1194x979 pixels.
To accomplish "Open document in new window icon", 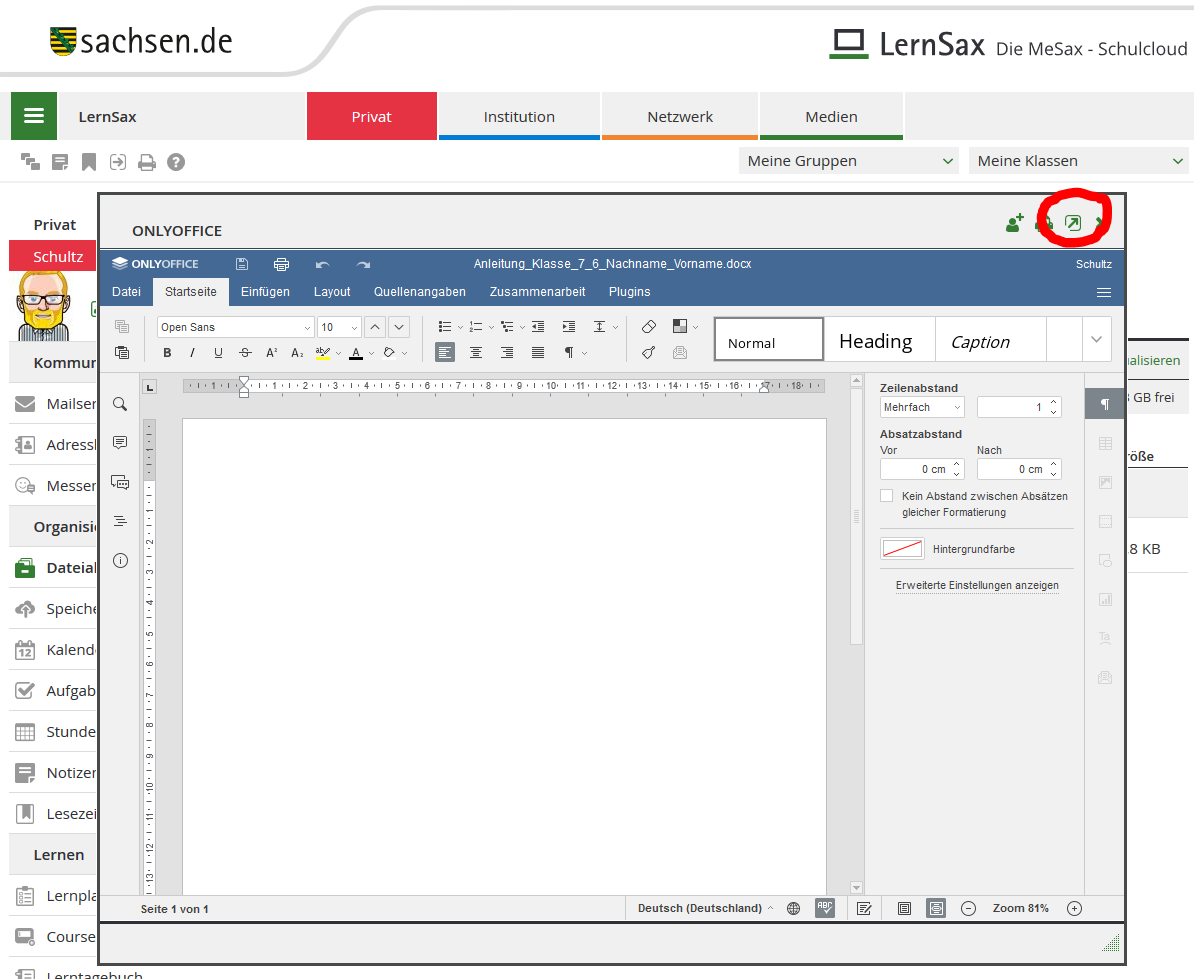I will click(x=1073, y=223).
